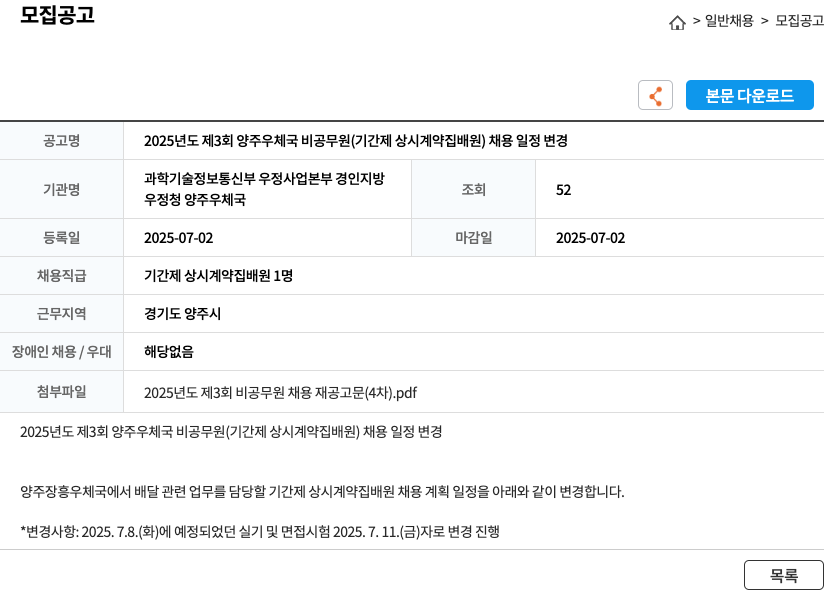Click the 등록일 label cell
This screenshot has width=824, height=590.
pos(61,237)
